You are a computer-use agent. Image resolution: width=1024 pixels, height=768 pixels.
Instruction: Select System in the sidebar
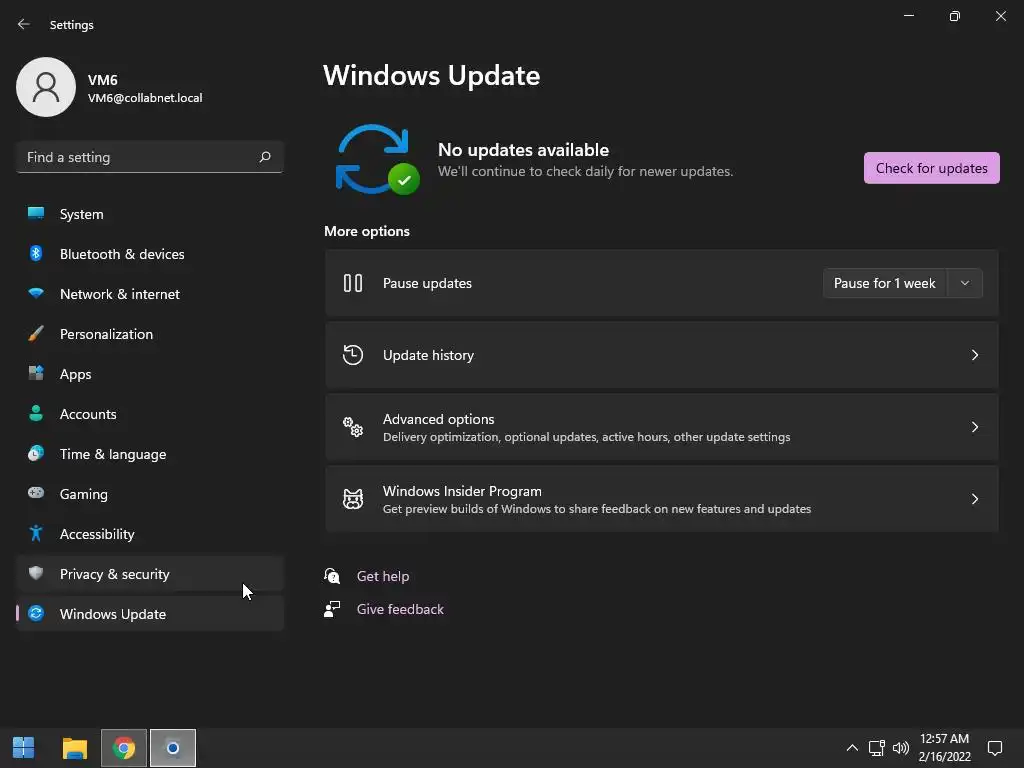[x=150, y=214]
